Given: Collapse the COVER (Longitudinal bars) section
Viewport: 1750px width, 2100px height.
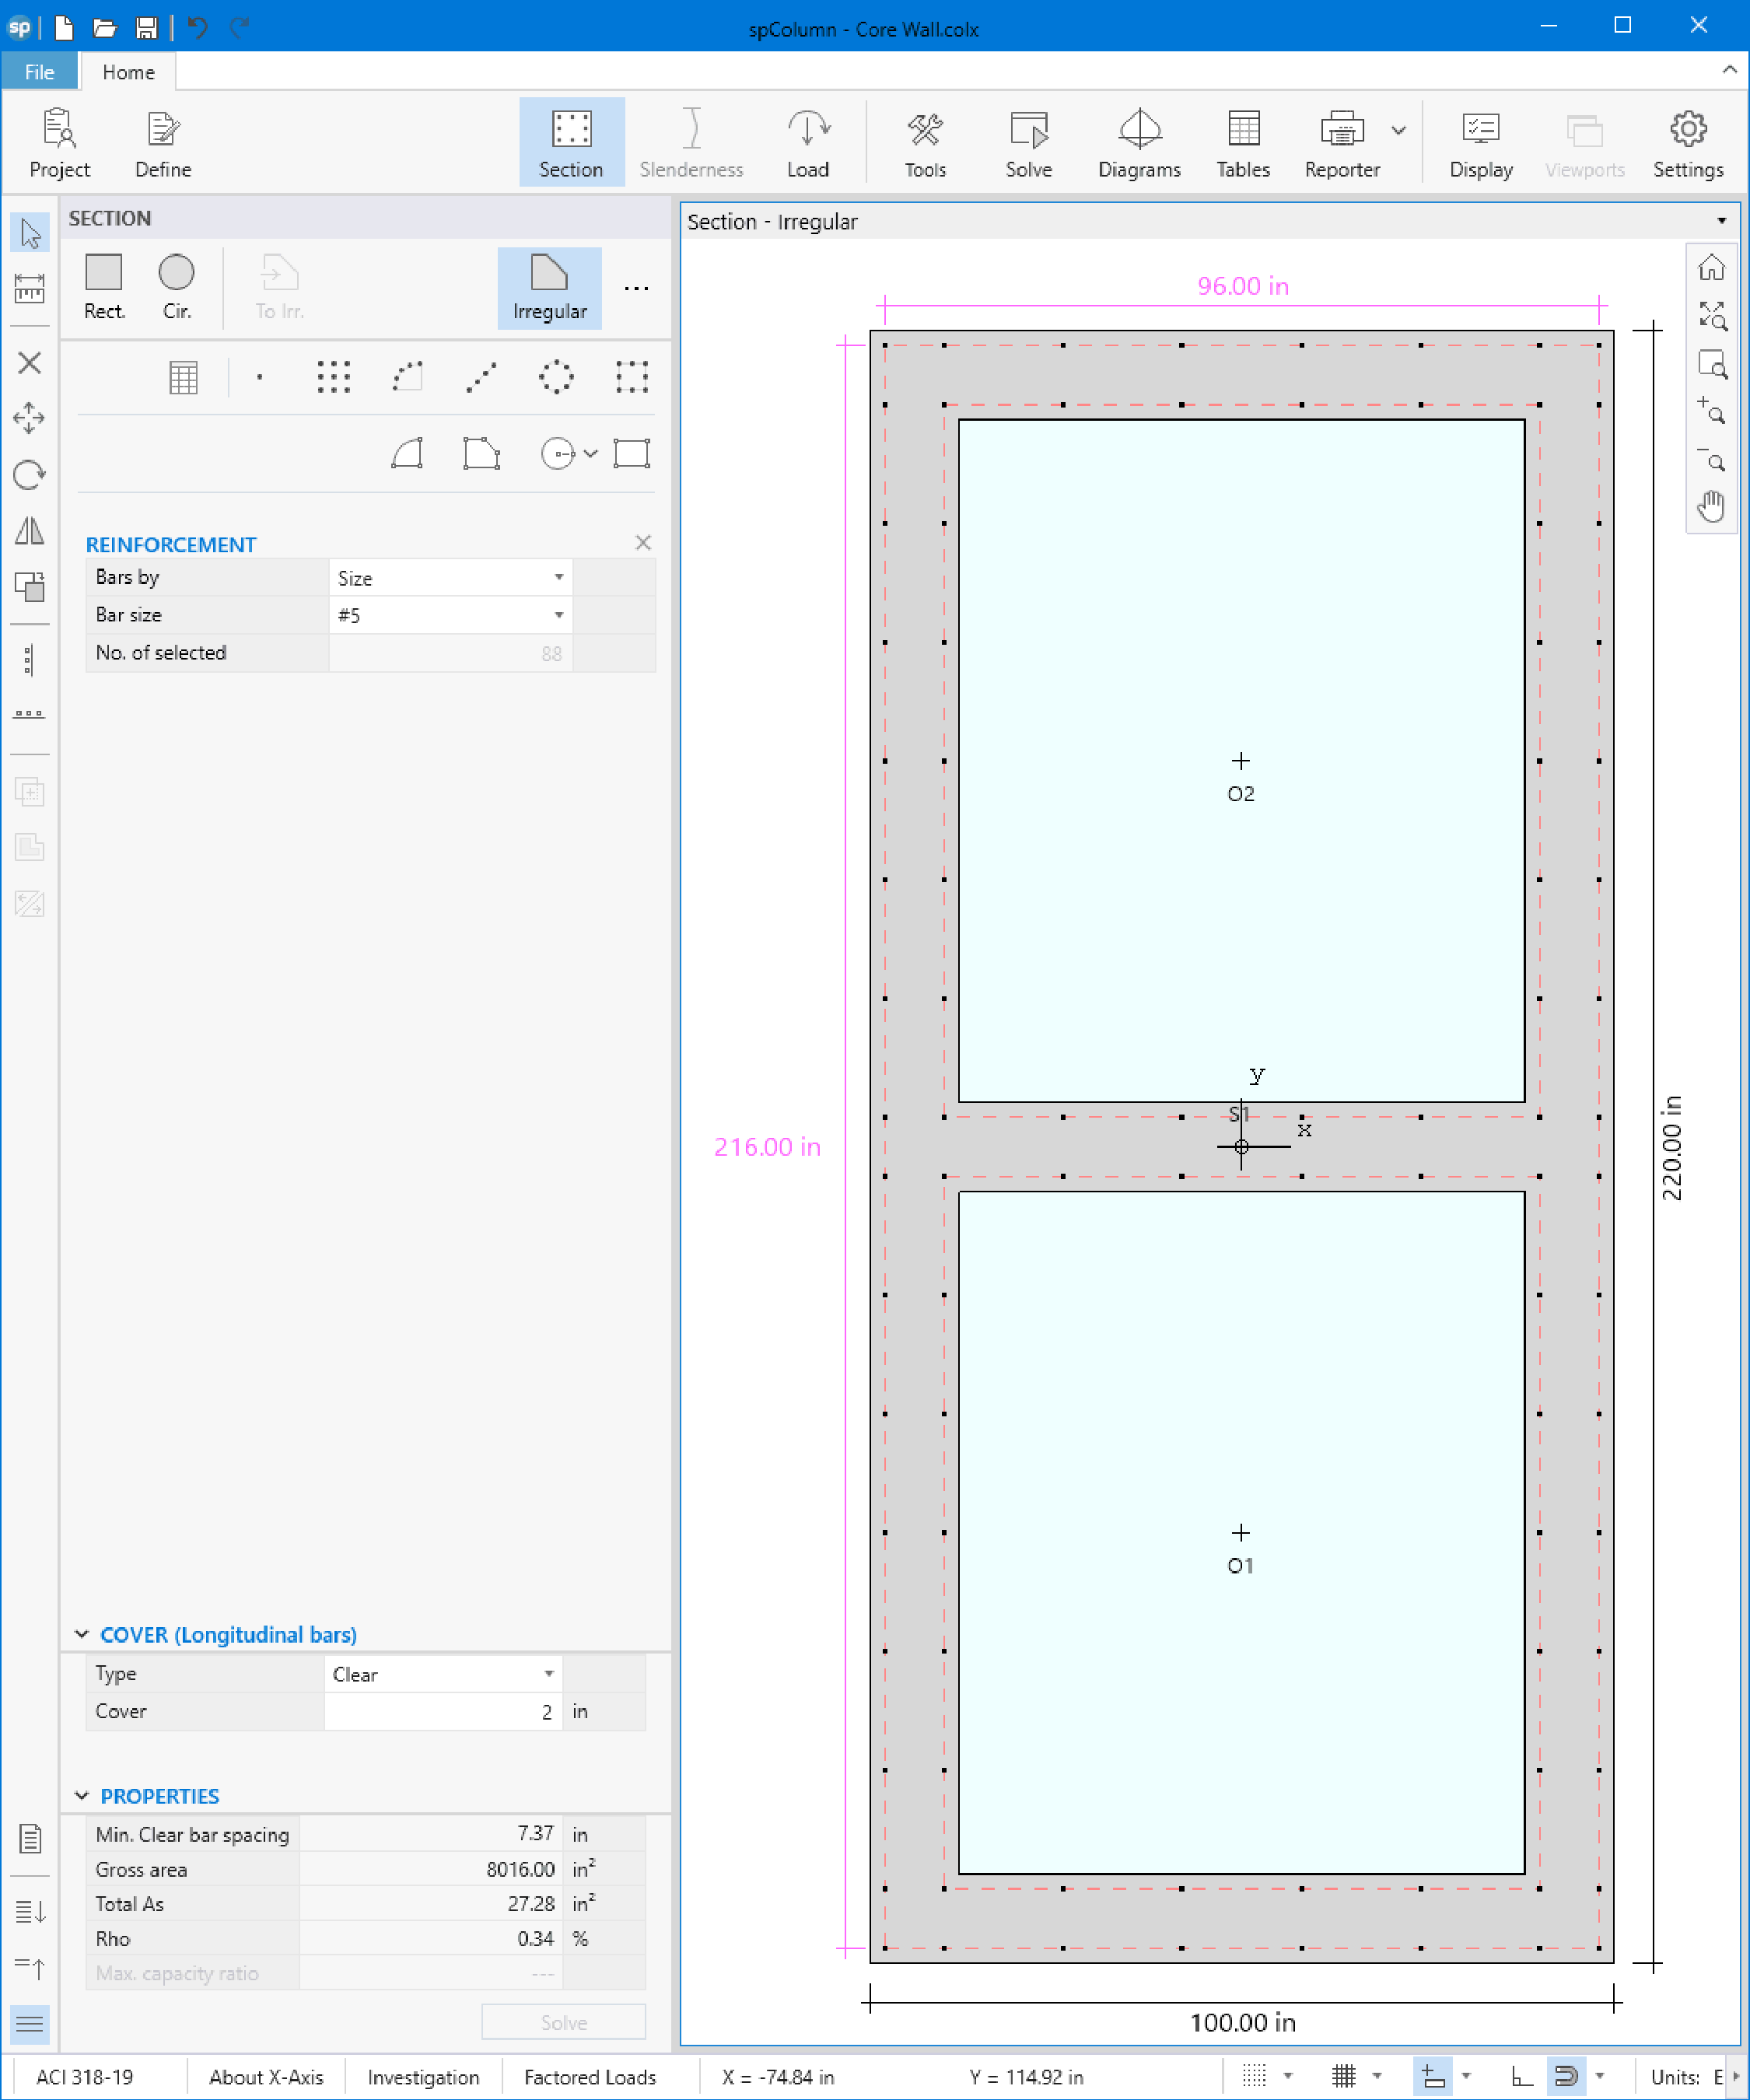Looking at the screenshot, I should (82, 1634).
